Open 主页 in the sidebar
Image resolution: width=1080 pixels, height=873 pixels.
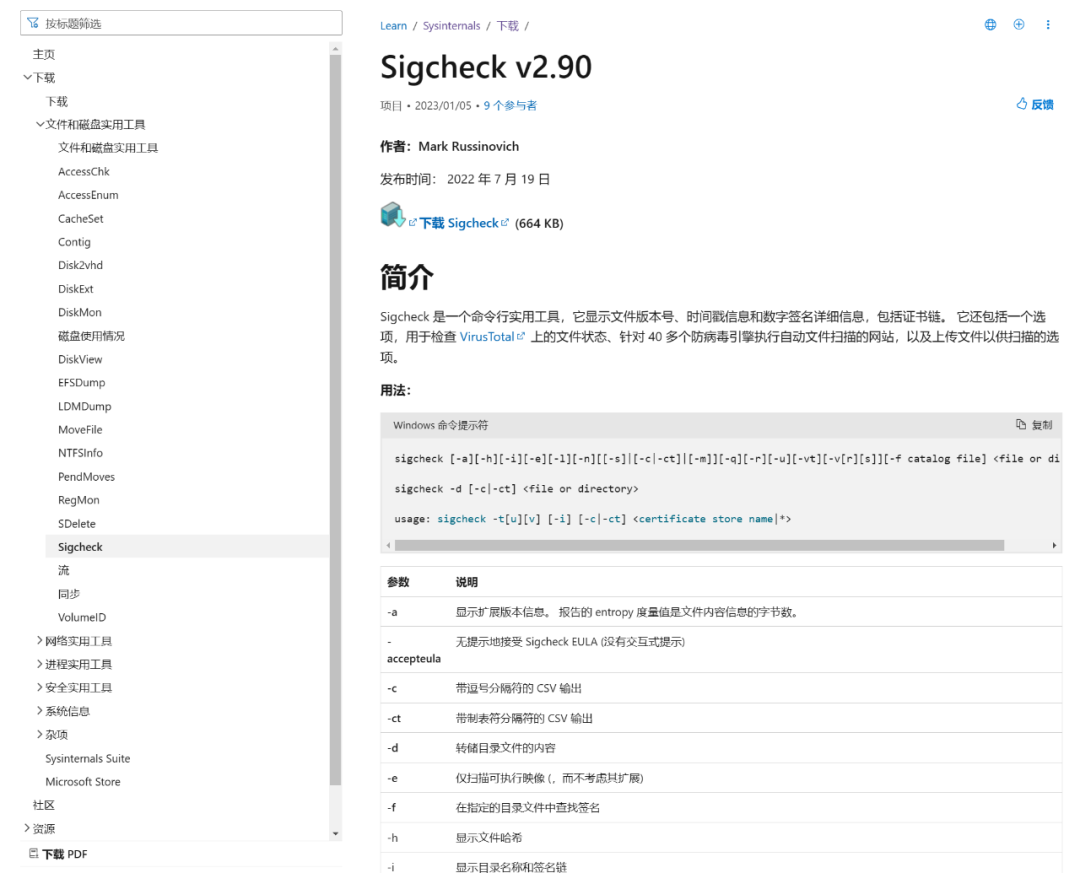[x=44, y=54]
